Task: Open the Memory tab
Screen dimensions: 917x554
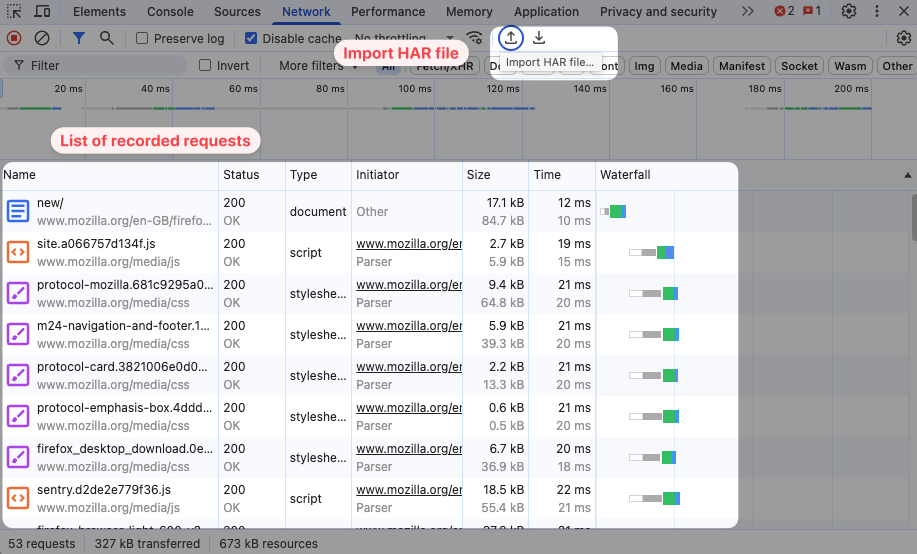Action: (x=469, y=12)
